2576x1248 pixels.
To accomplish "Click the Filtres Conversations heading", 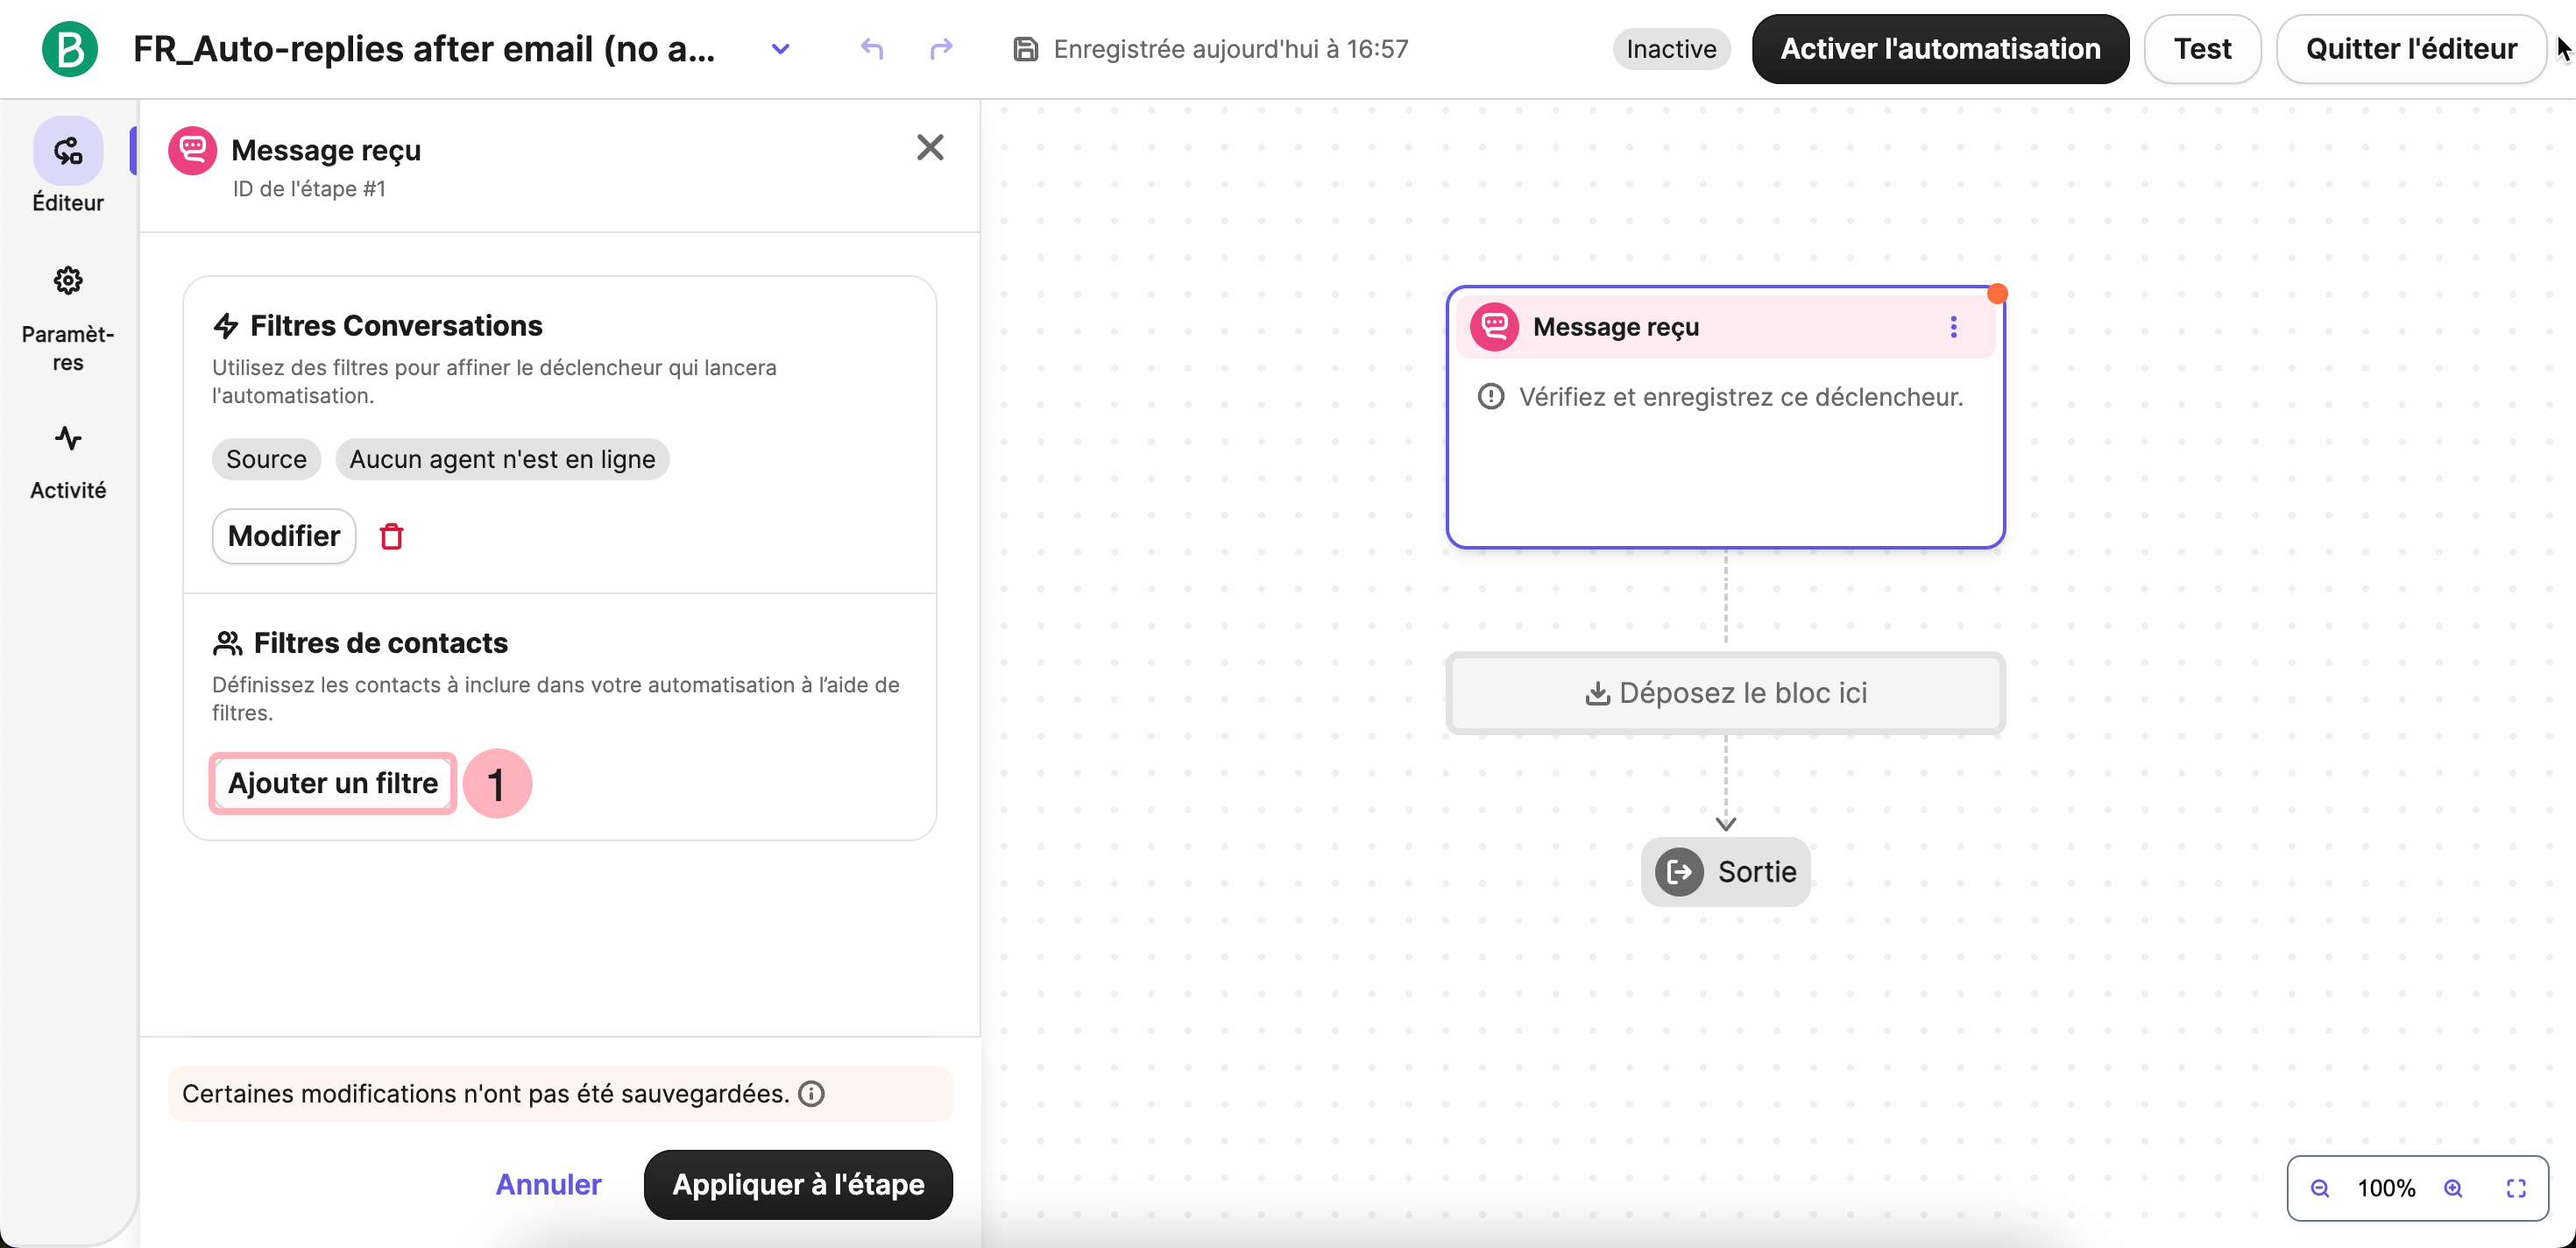I will 396,326.
